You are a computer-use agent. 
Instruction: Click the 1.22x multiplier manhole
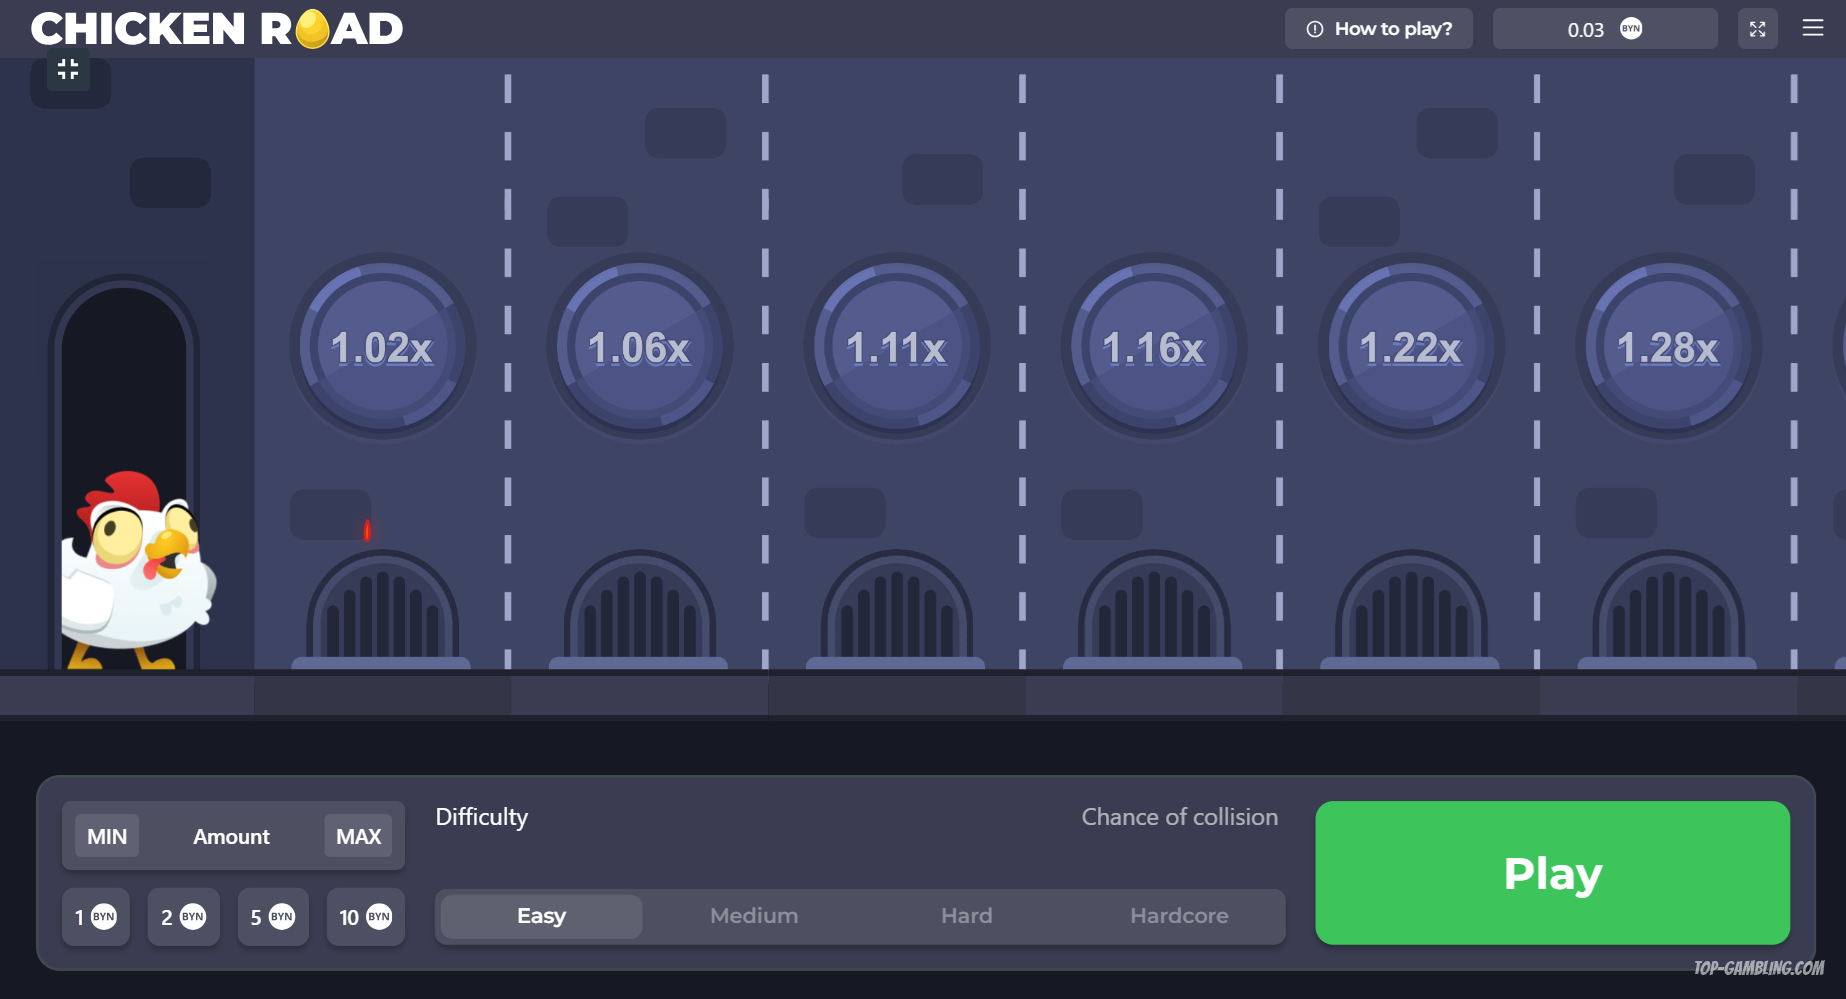click(1410, 347)
